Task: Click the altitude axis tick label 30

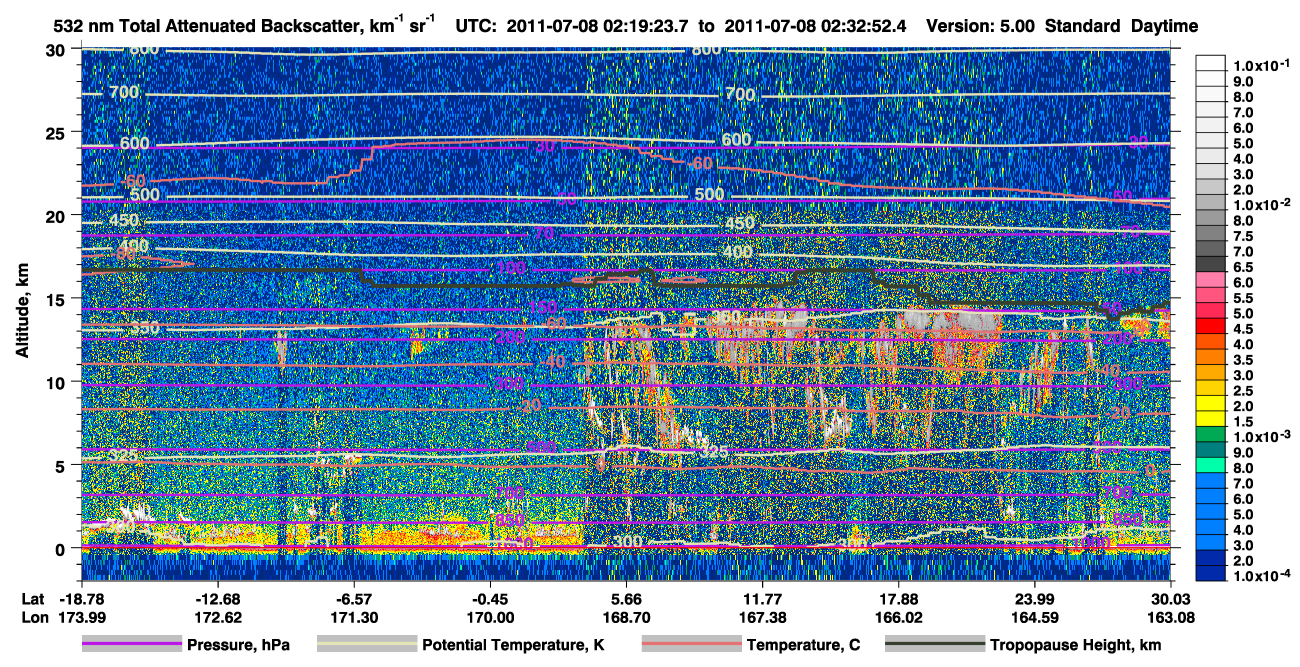Action: [57, 49]
